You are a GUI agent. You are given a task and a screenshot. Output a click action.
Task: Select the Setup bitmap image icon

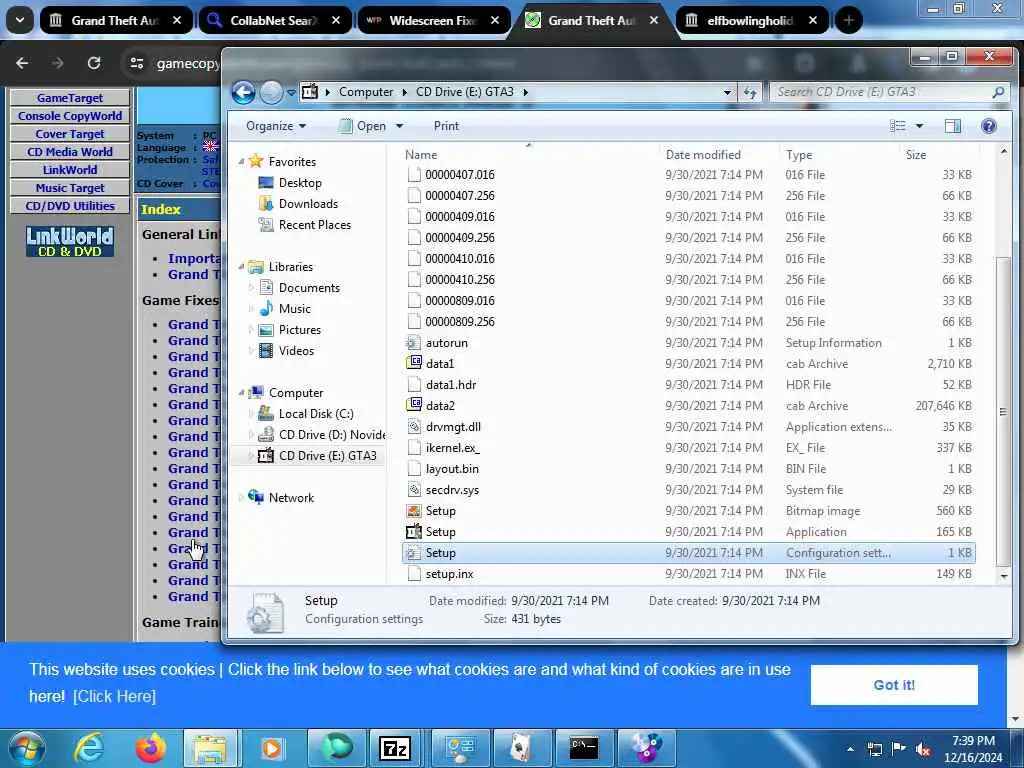pyautogui.click(x=413, y=511)
